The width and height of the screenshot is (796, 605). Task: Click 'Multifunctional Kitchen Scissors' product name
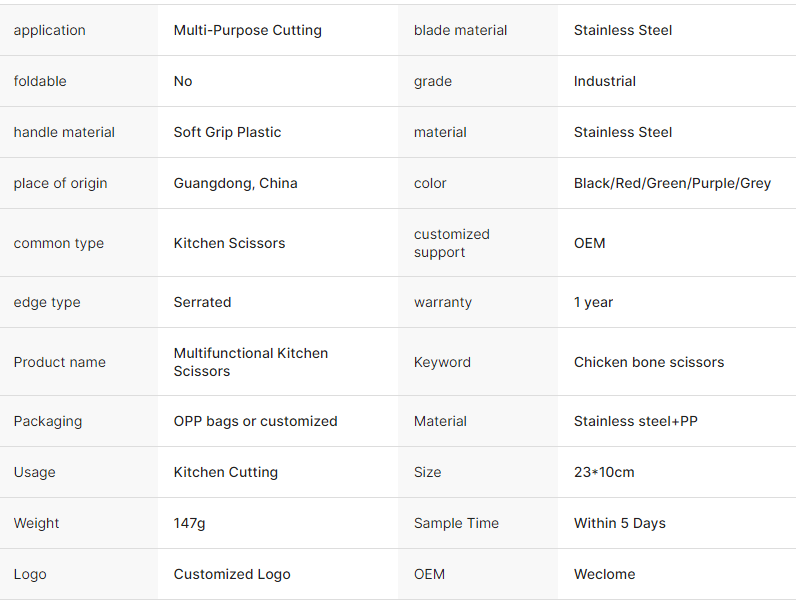[x=250, y=362]
